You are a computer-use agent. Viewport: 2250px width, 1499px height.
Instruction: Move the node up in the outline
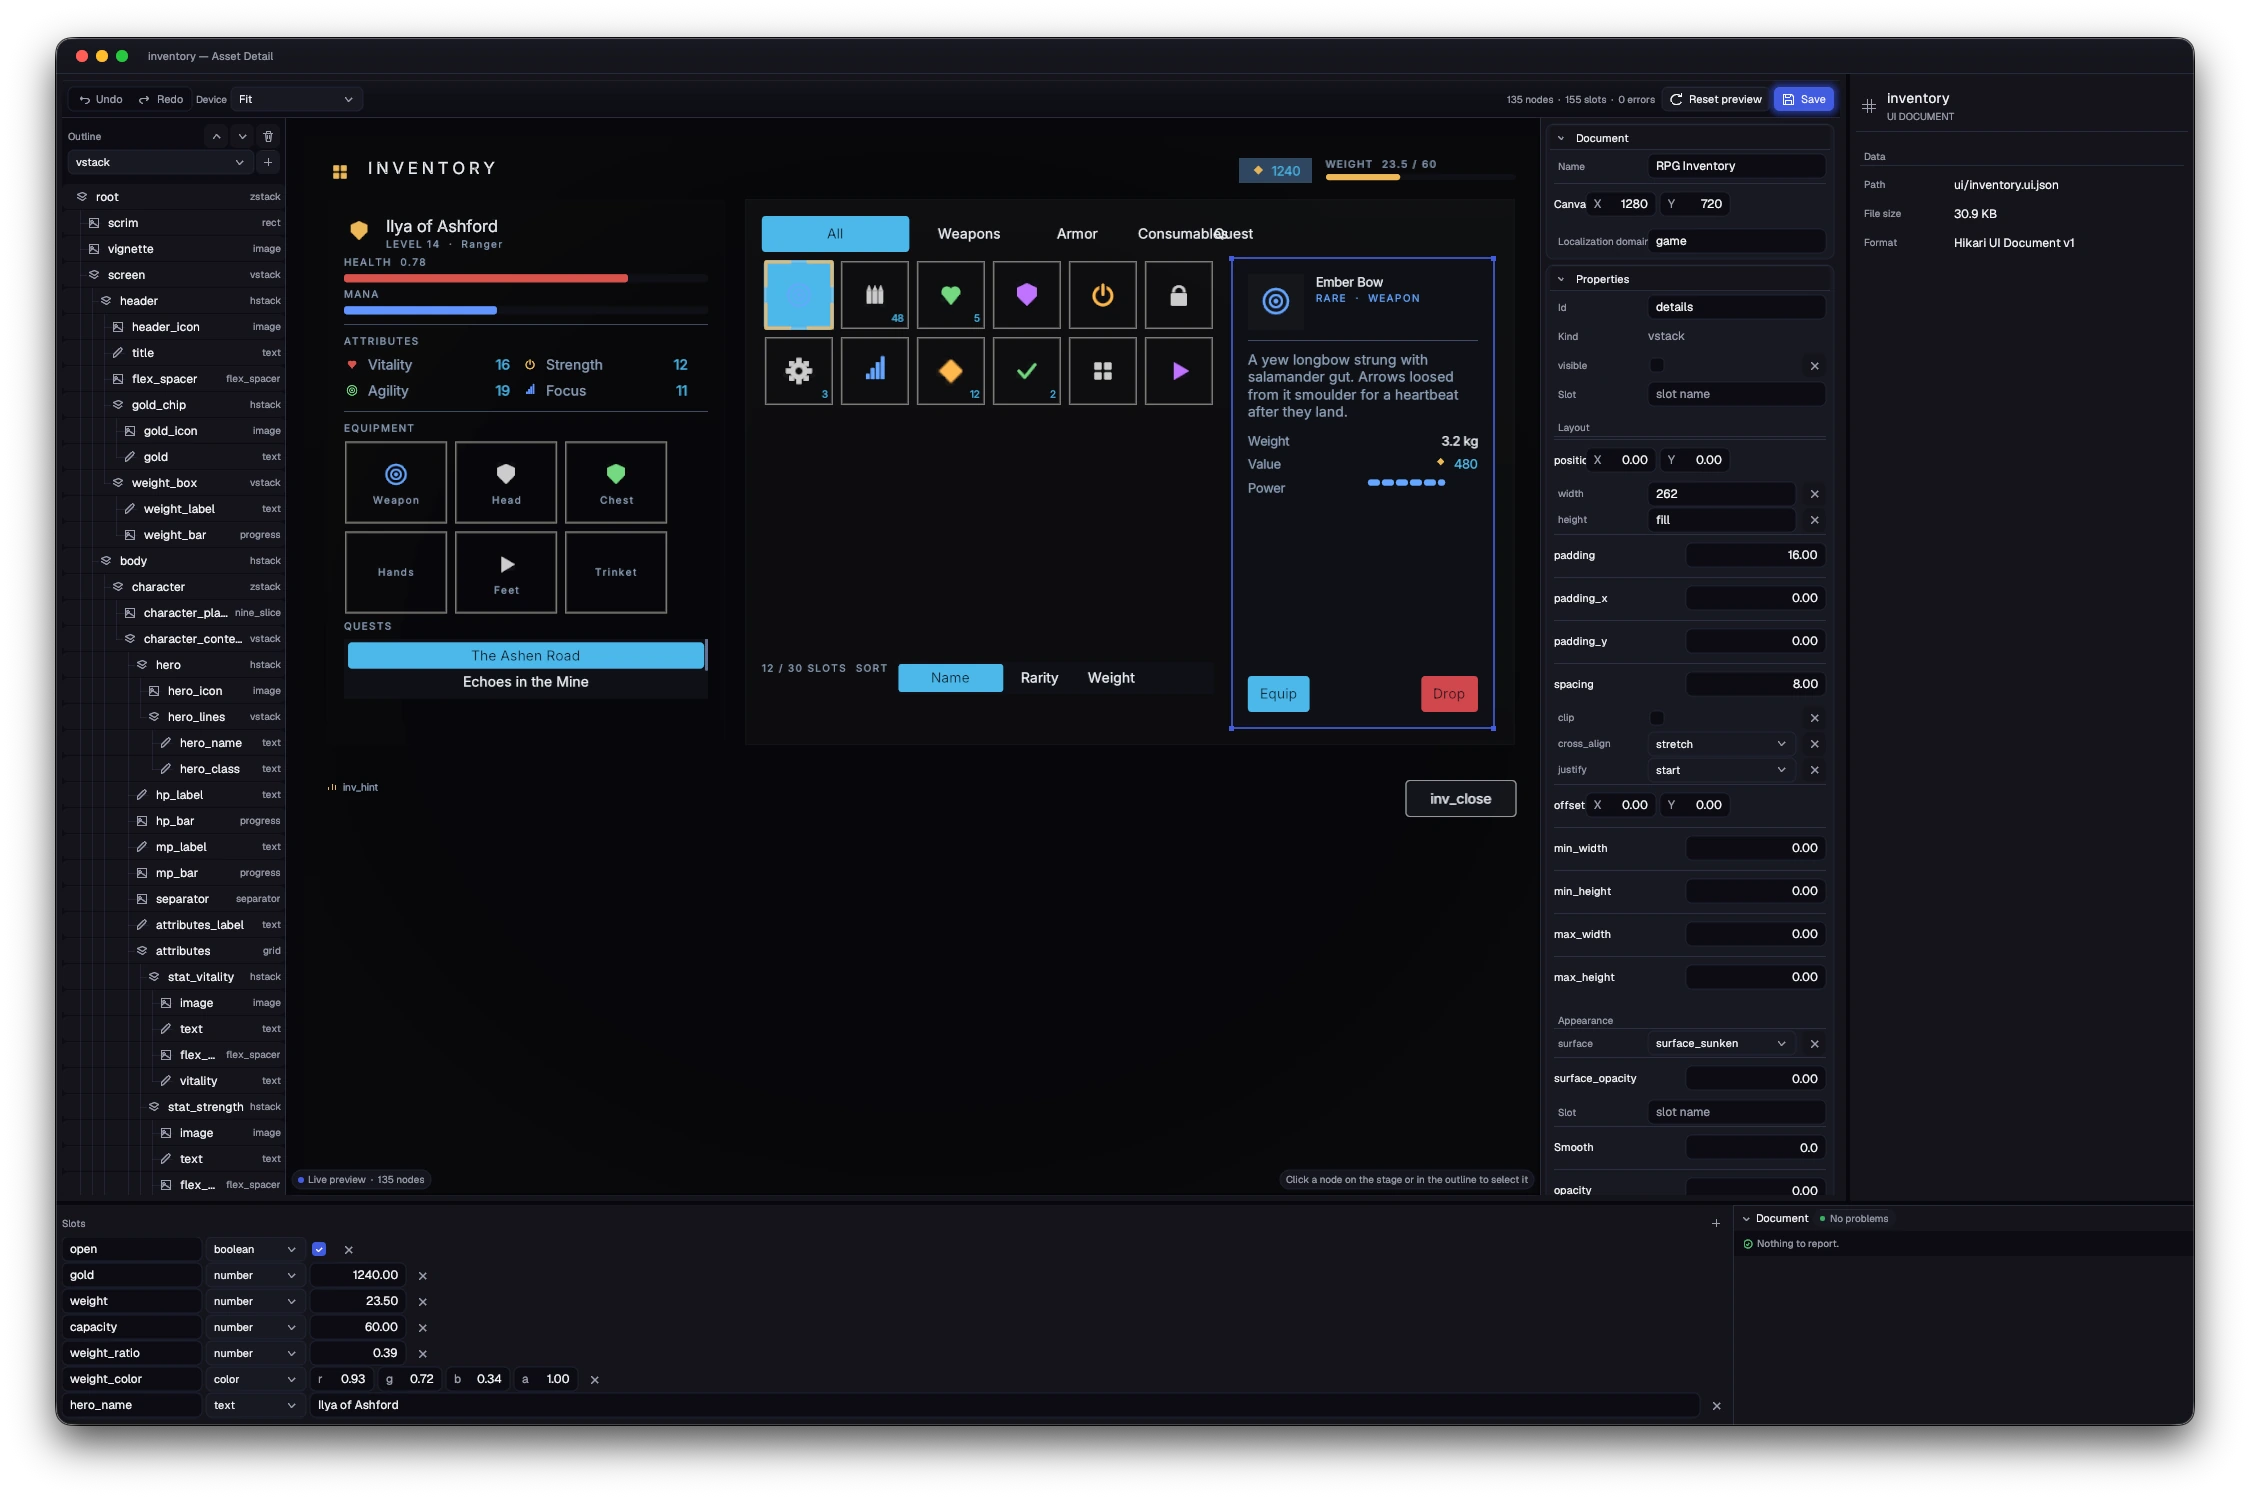(x=216, y=136)
